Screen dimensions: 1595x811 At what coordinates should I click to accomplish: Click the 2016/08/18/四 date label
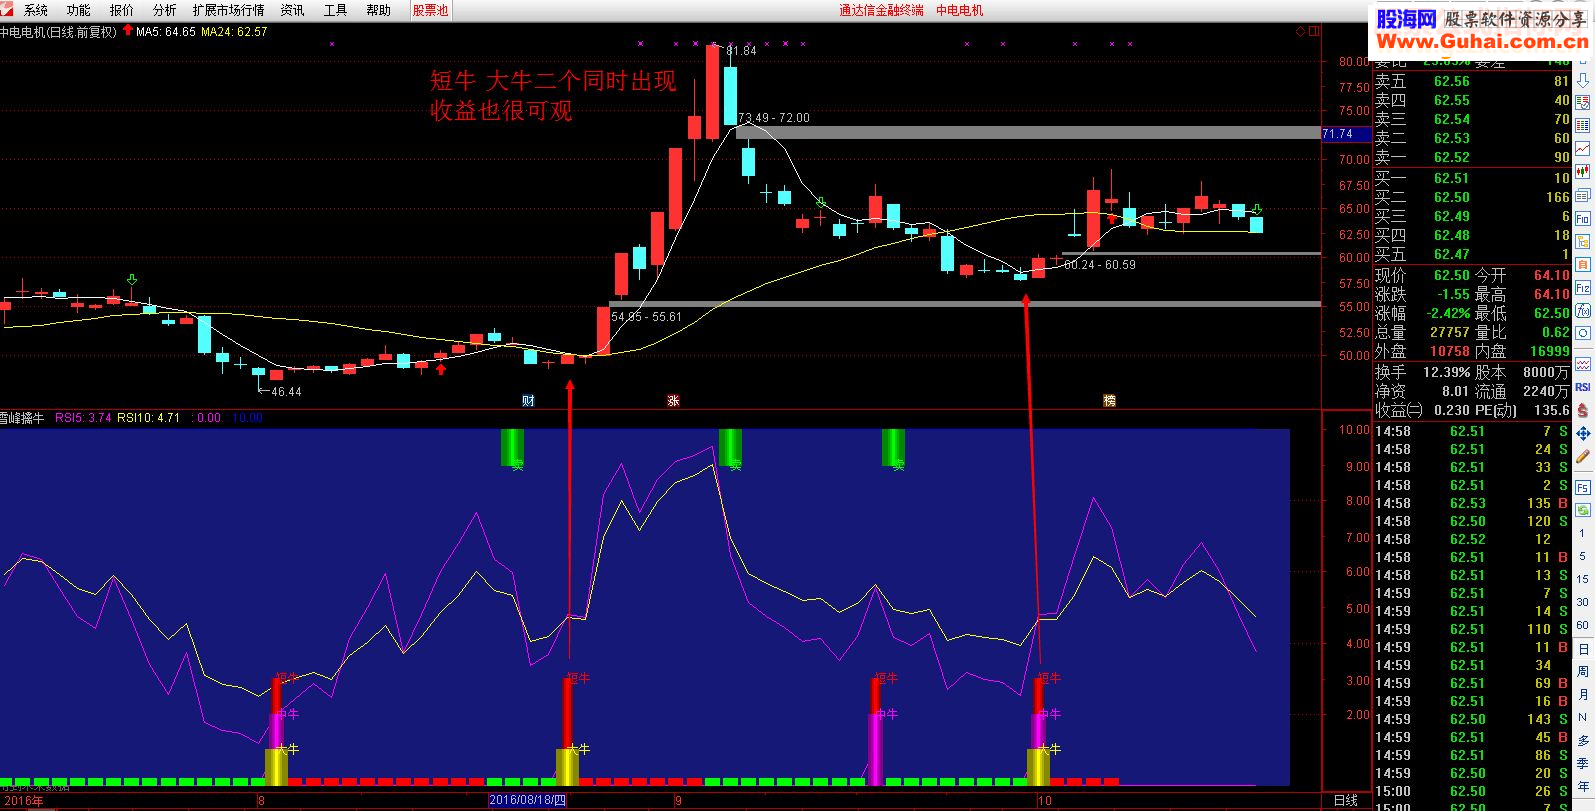coord(528,800)
